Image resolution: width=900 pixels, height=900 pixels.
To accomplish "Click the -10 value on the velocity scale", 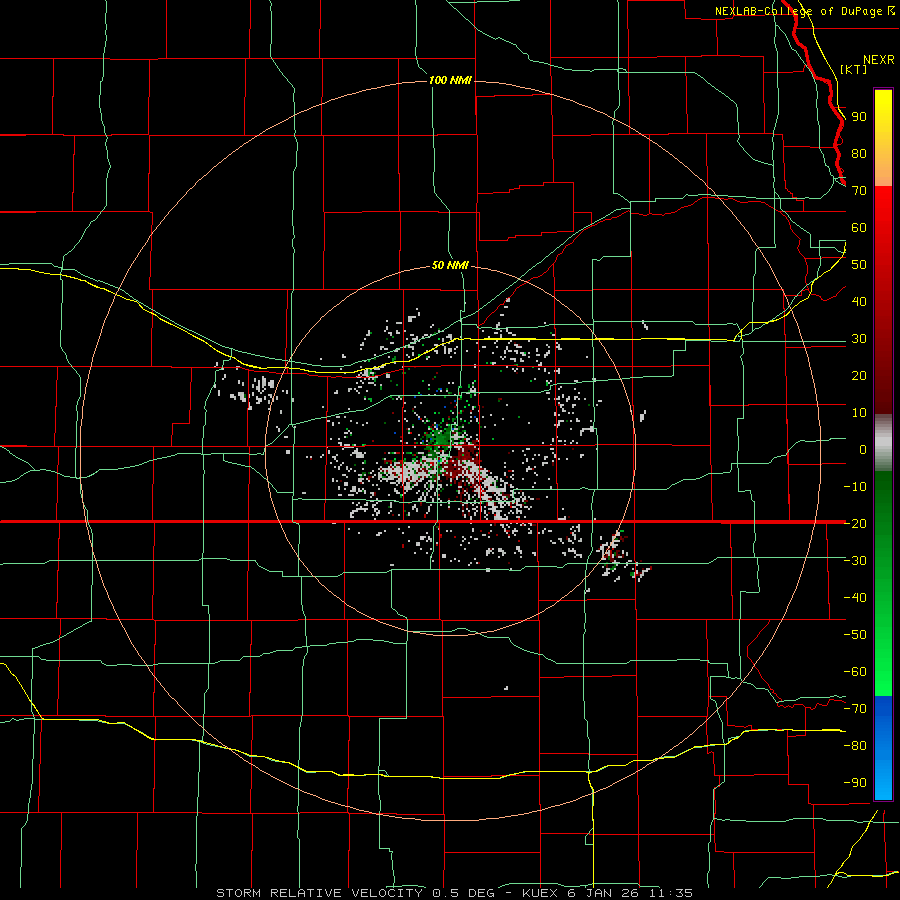I will coord(855,487).
